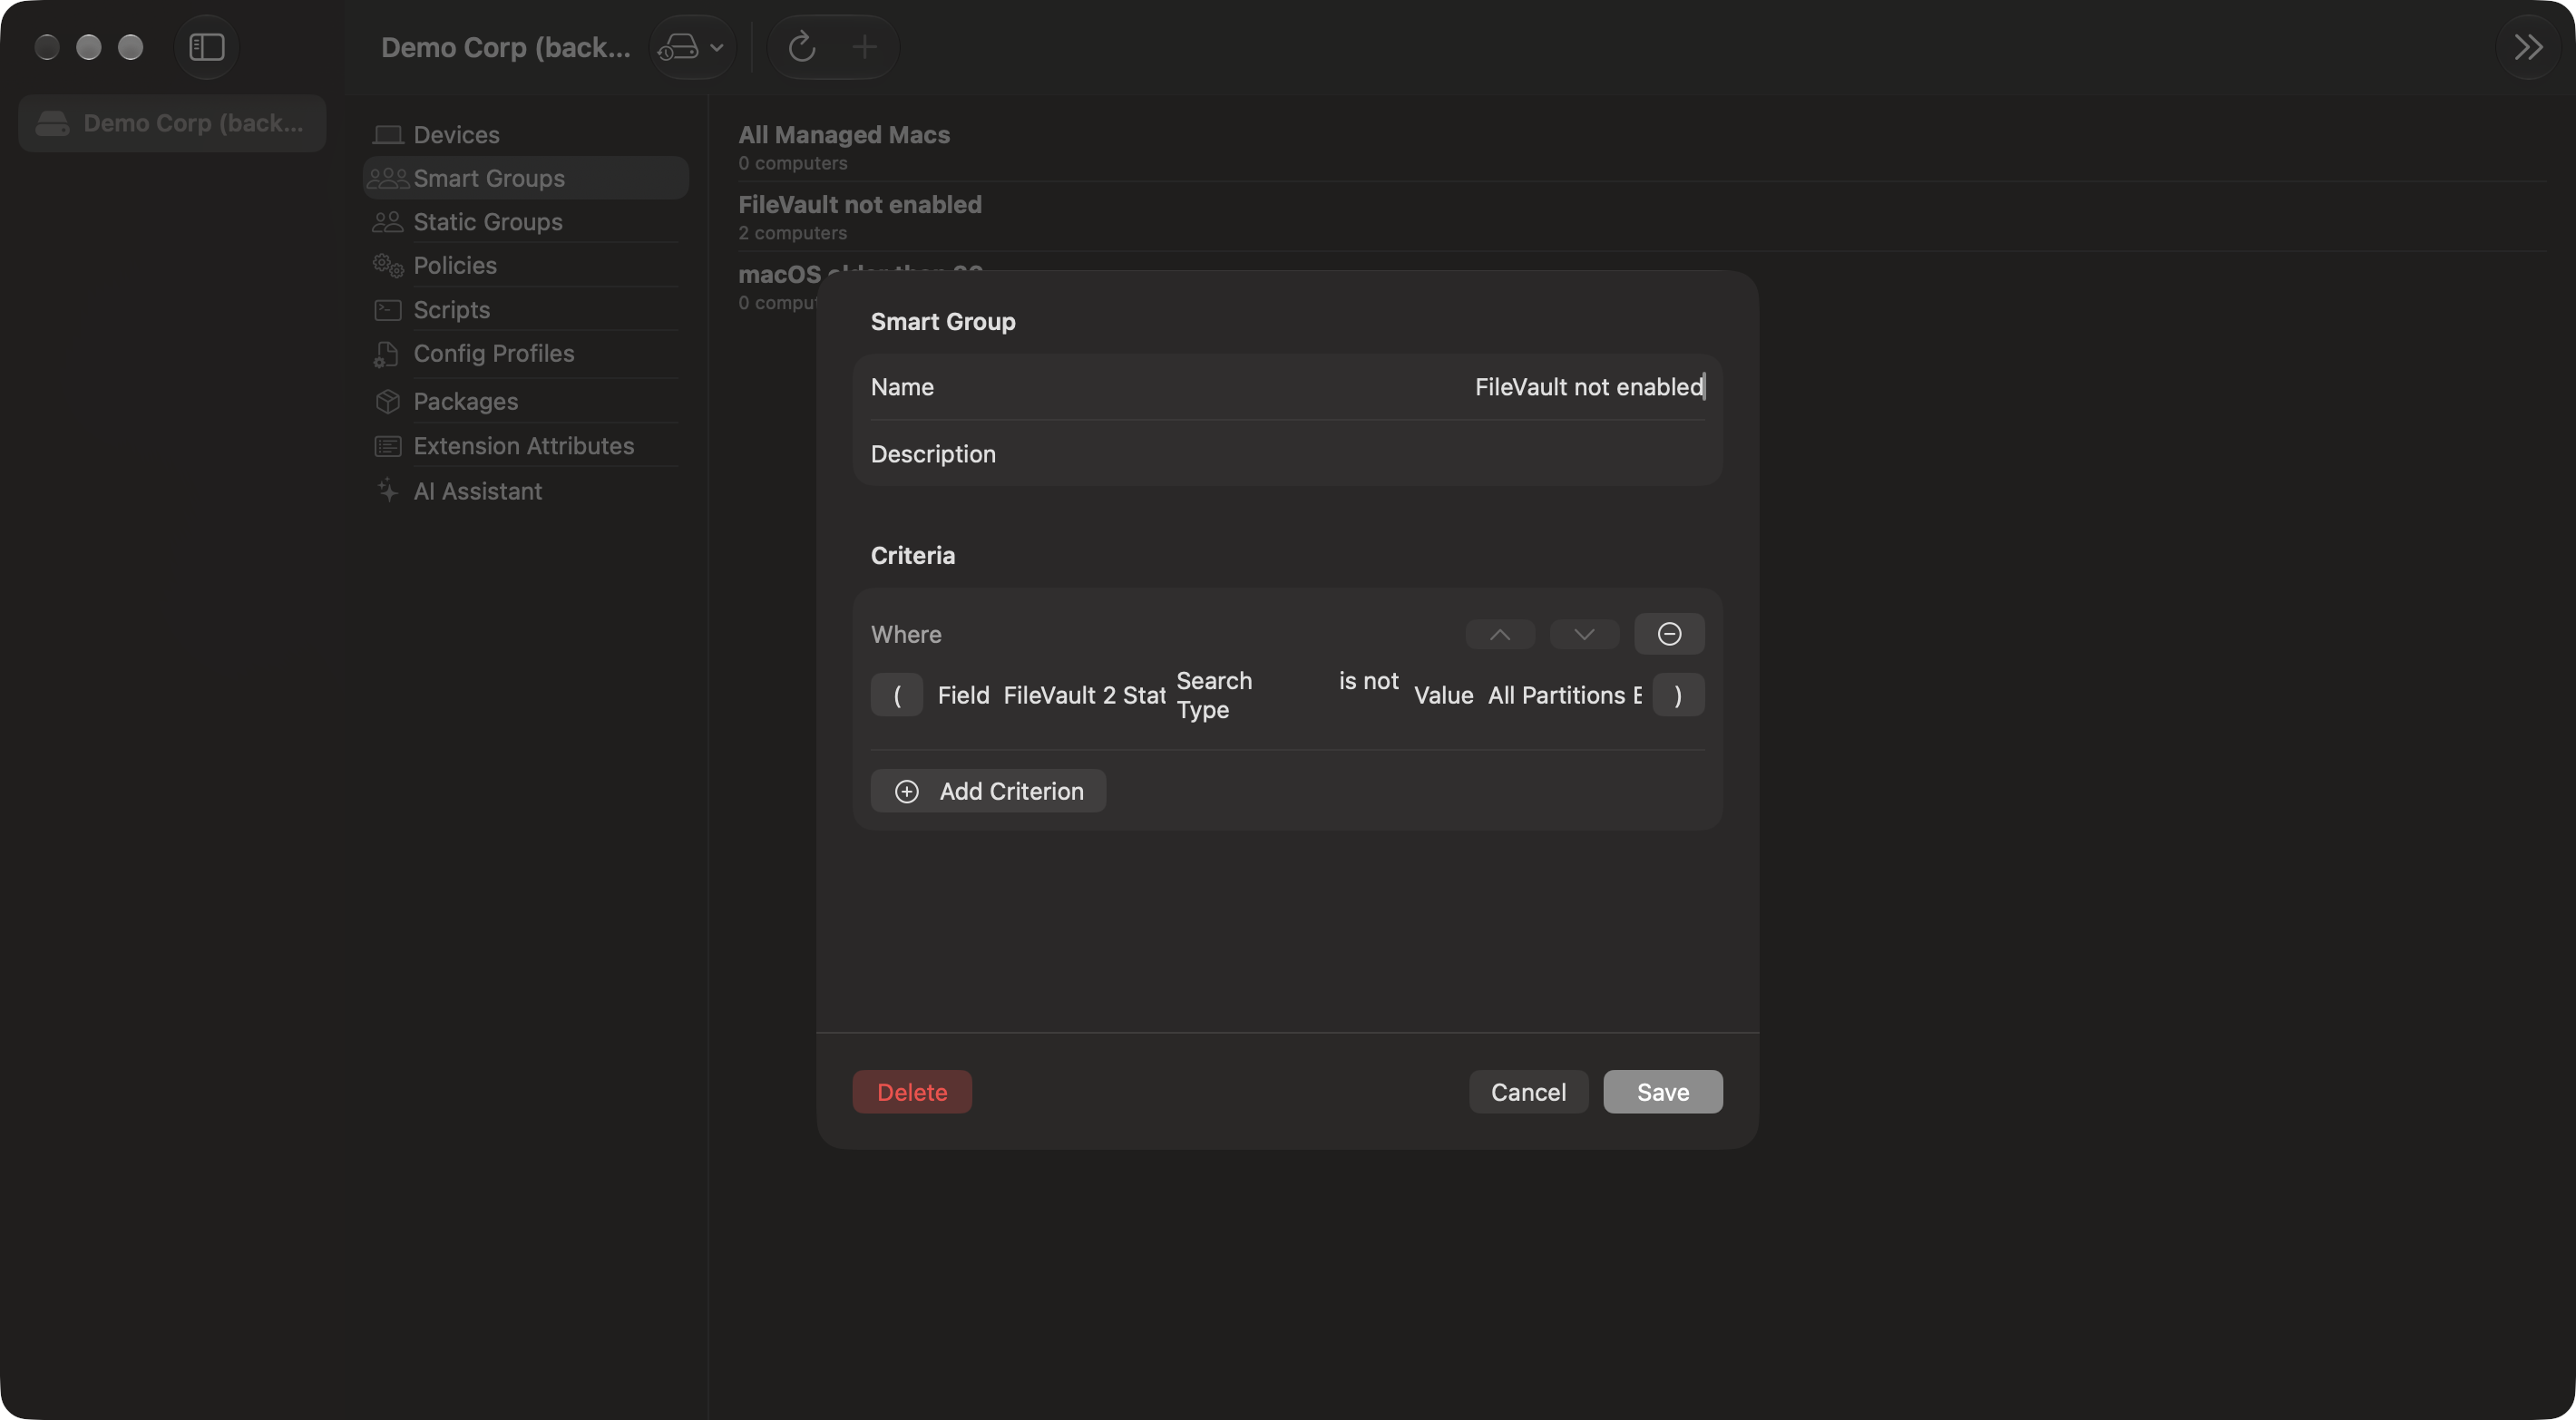The image size is (2576, 1420).
Task: Click the Cancel button
Action: (x=1528, y=1092)
